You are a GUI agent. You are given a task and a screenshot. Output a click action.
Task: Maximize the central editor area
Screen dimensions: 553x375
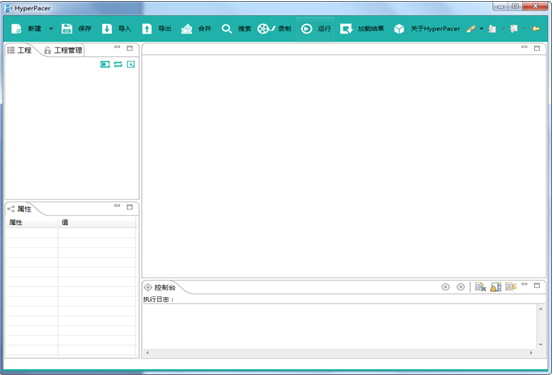pos(537,48)
